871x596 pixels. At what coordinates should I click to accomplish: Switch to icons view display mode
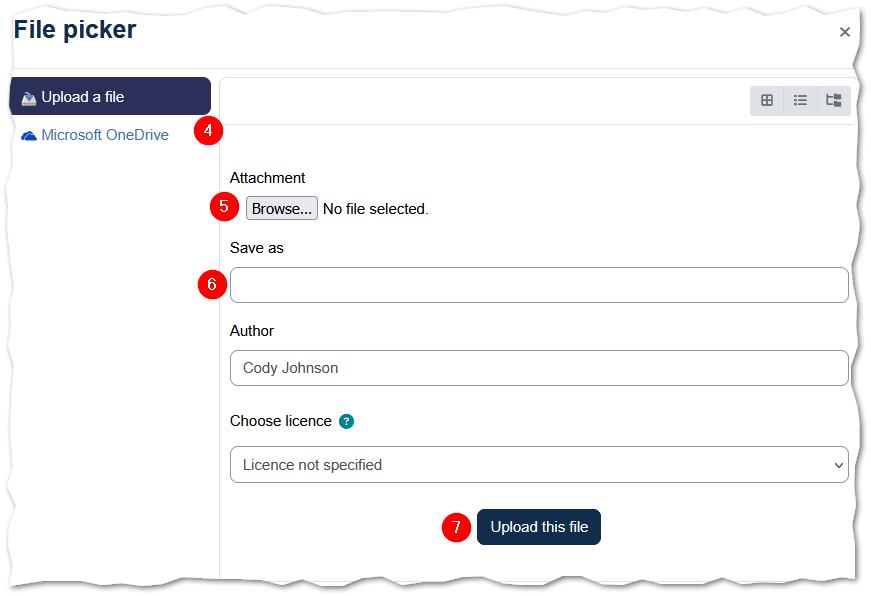click(x=766, y=100)
